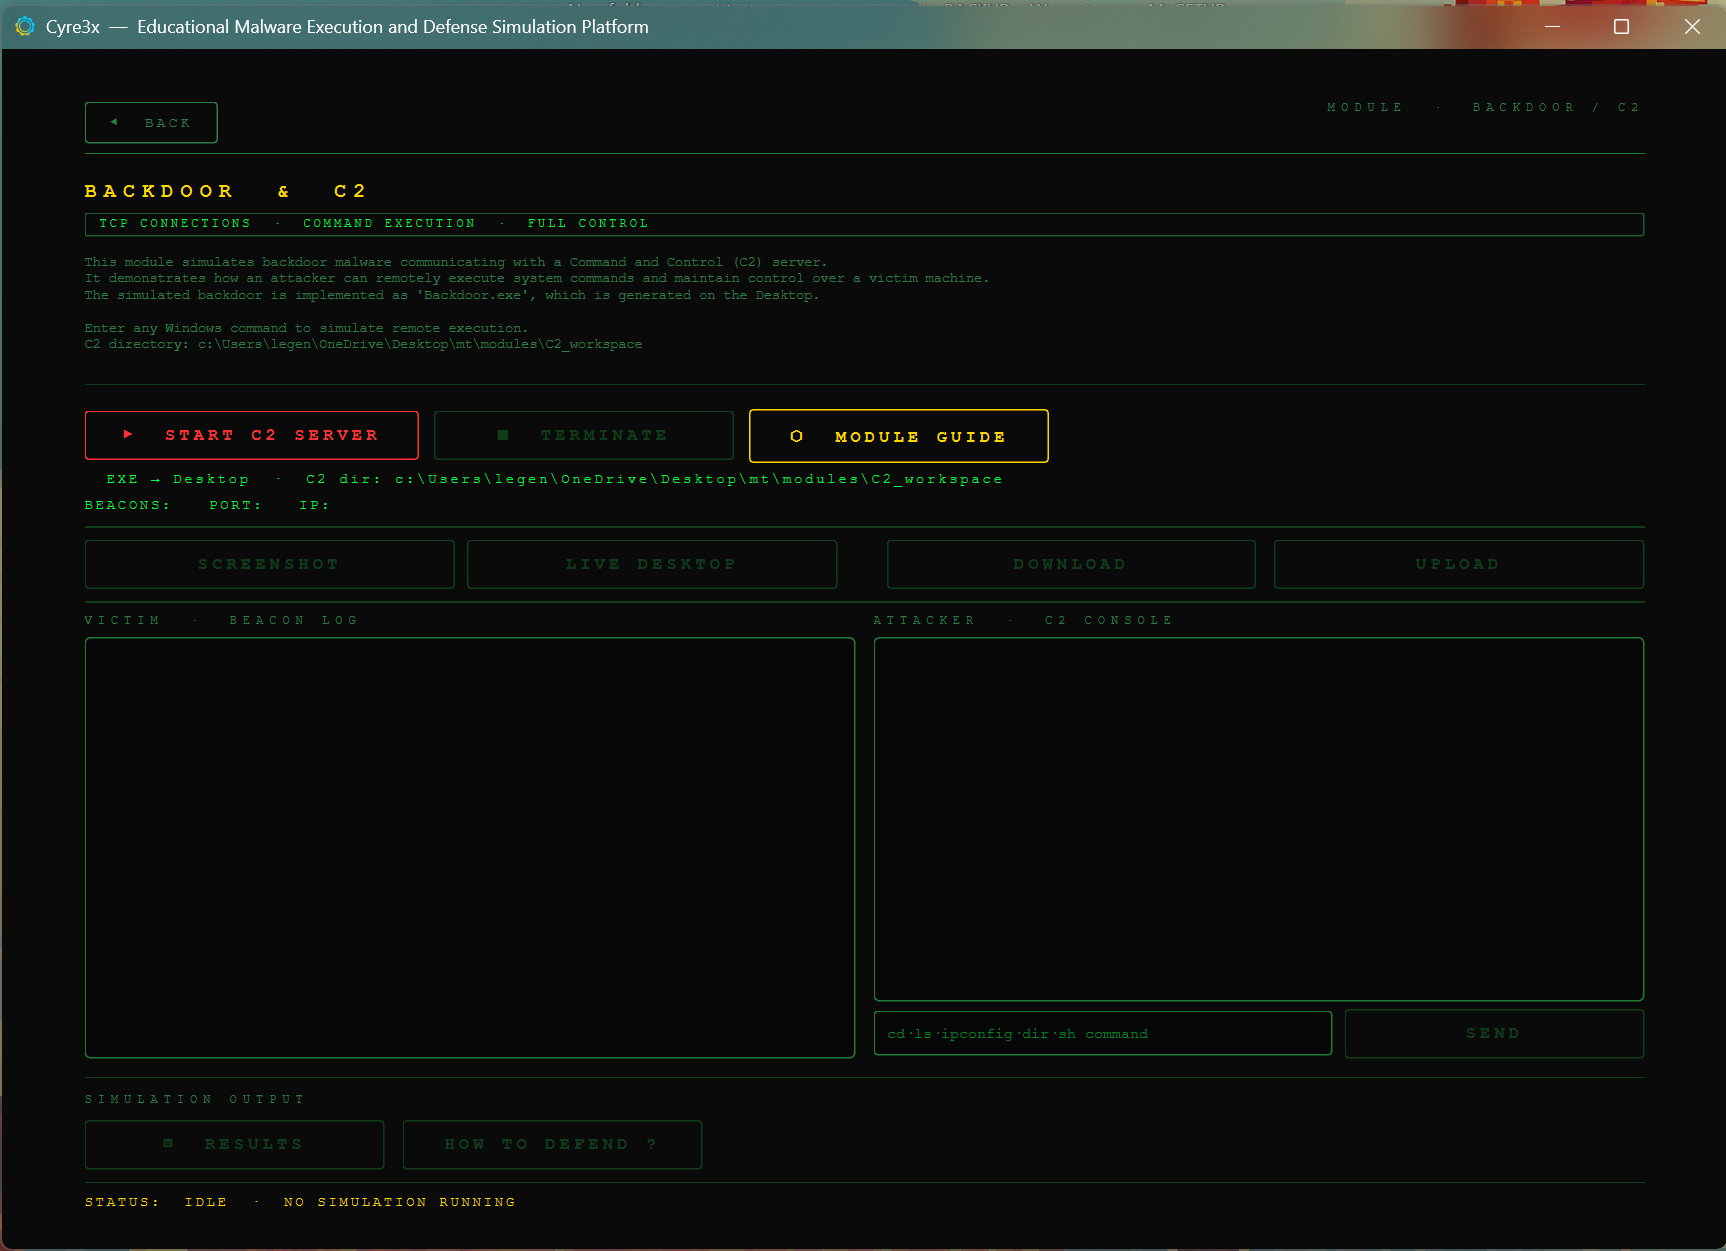Go back with the BACK button

tap(151, 123)
